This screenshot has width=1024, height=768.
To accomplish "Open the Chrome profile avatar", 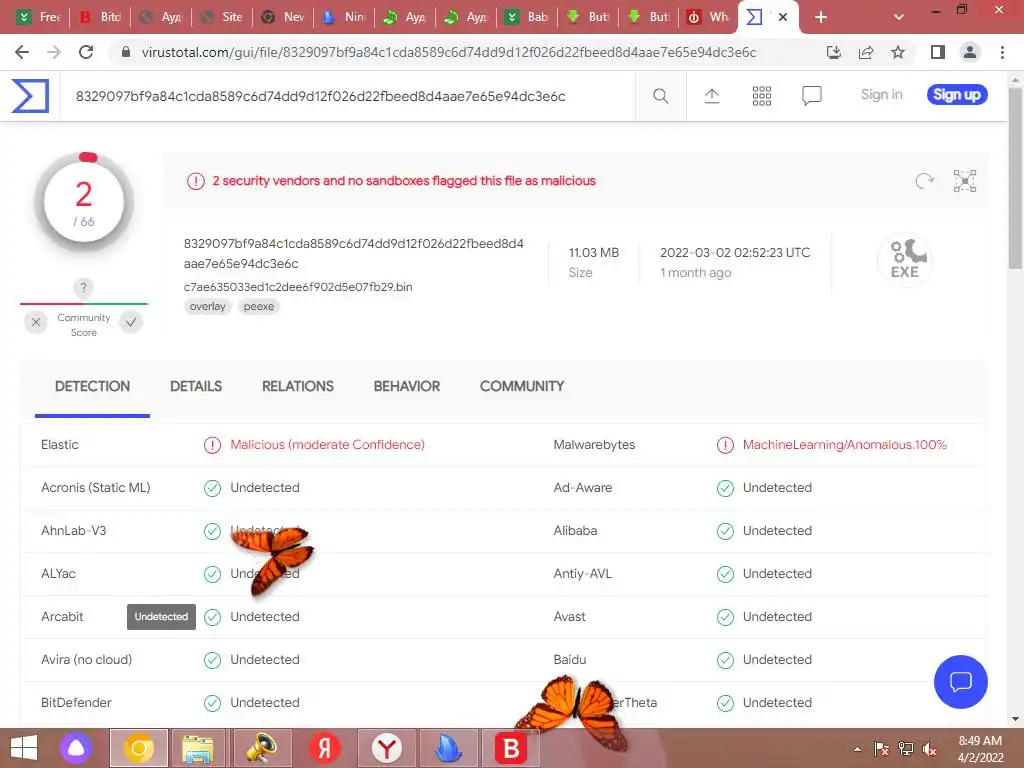I will coord(970,52).
